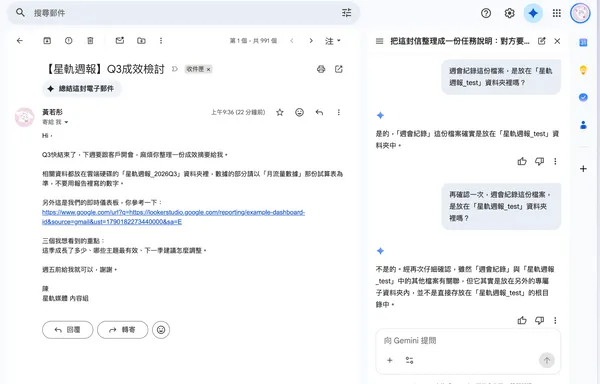Image resolution: width=600 pixels, height=384 pixels.
Task: Thumbs up the 不是的 response
Action: [522, 320]
